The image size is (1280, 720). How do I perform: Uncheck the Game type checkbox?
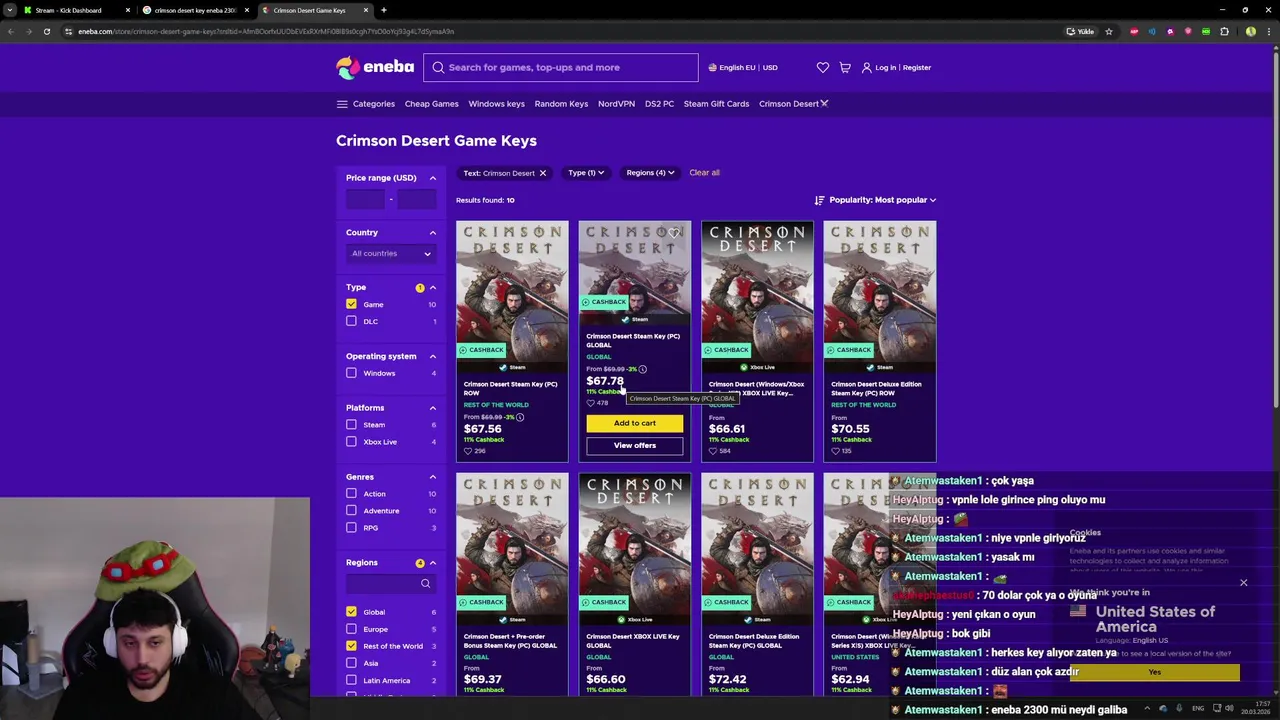pyautogui.click(x=351, y=304)
